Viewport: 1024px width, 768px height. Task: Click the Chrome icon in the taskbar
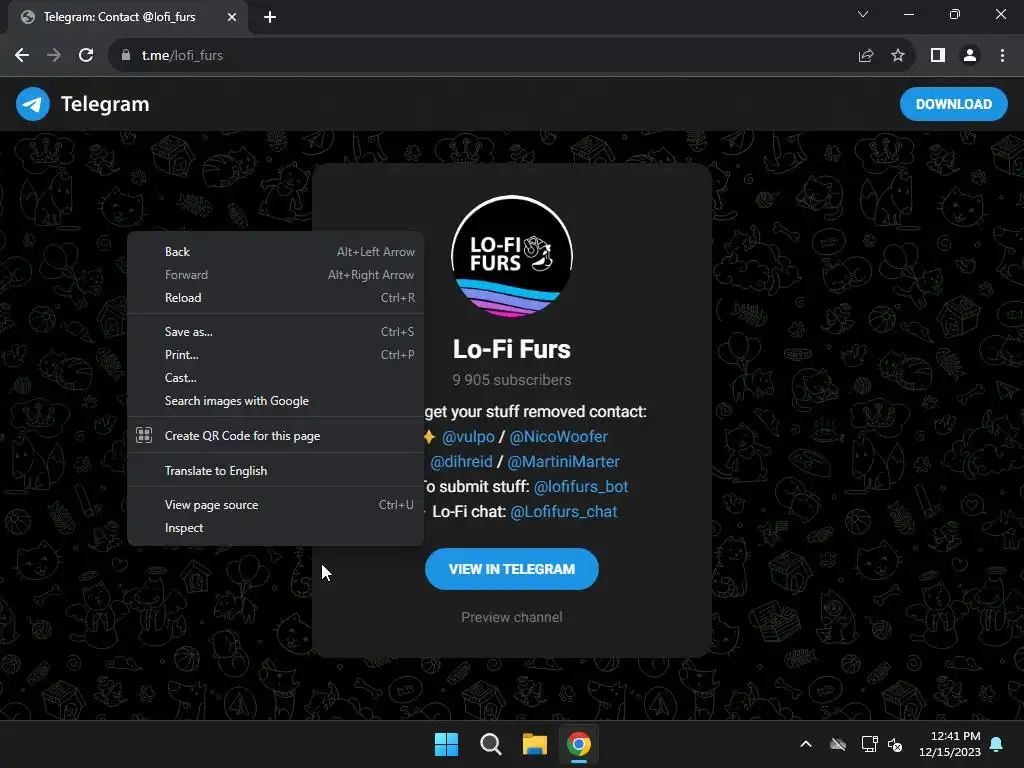click(579, 744)
